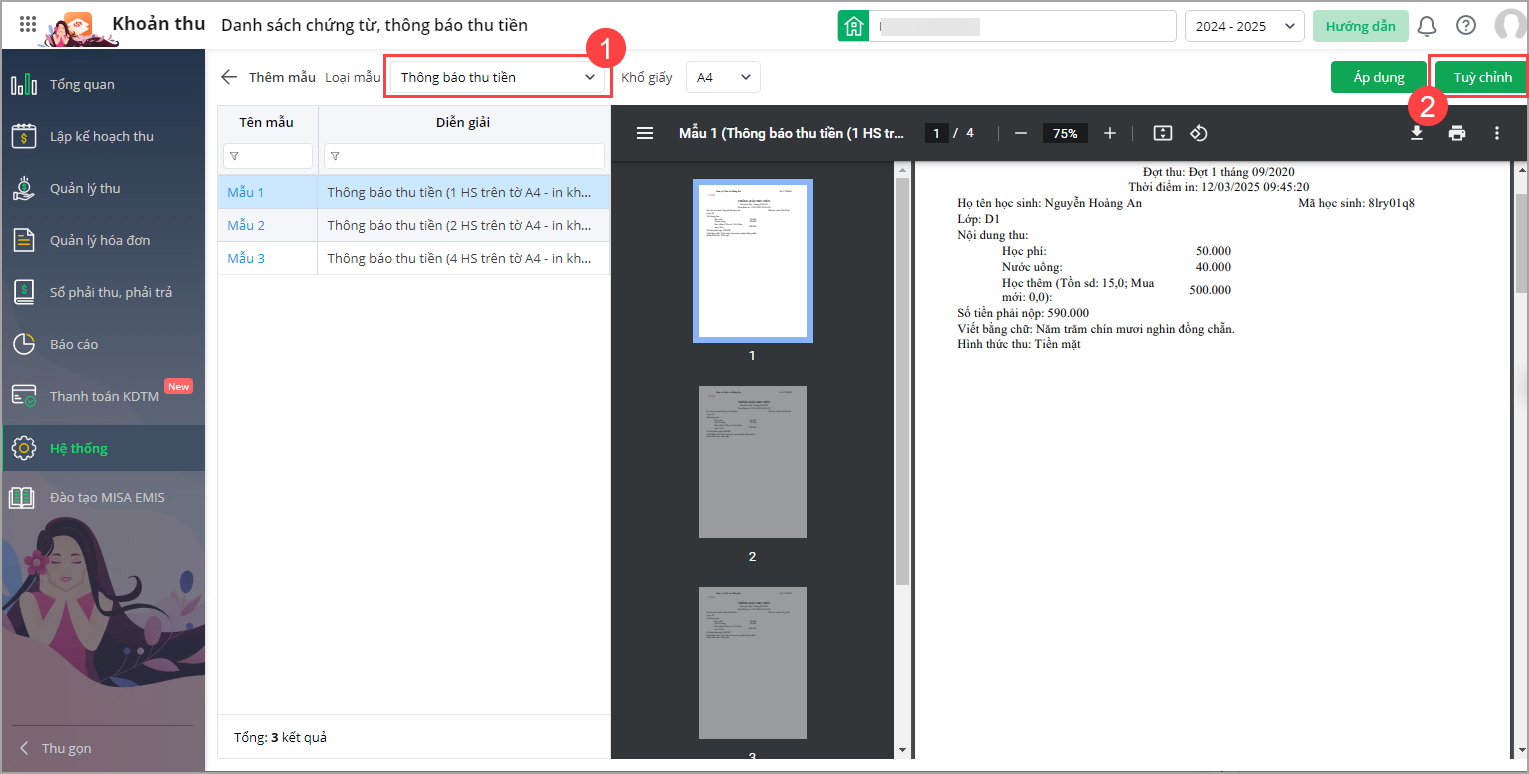Select page 1 thumbnail in PDF sidebar
Viewport: 1529px width, 774px height.
tap(753, 261)
